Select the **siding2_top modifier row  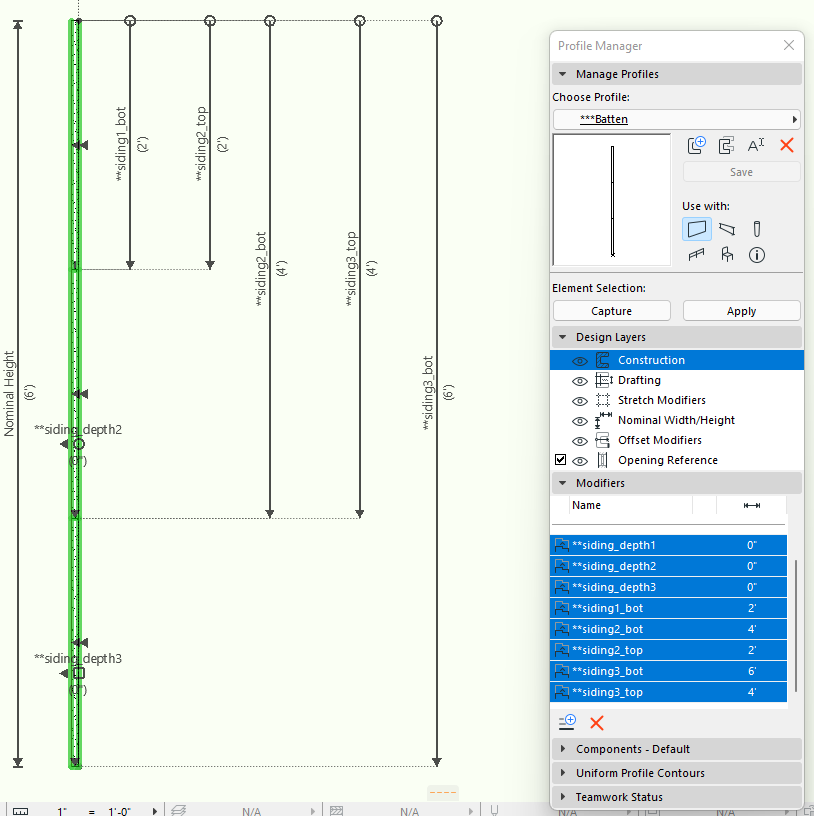(668, 650)
